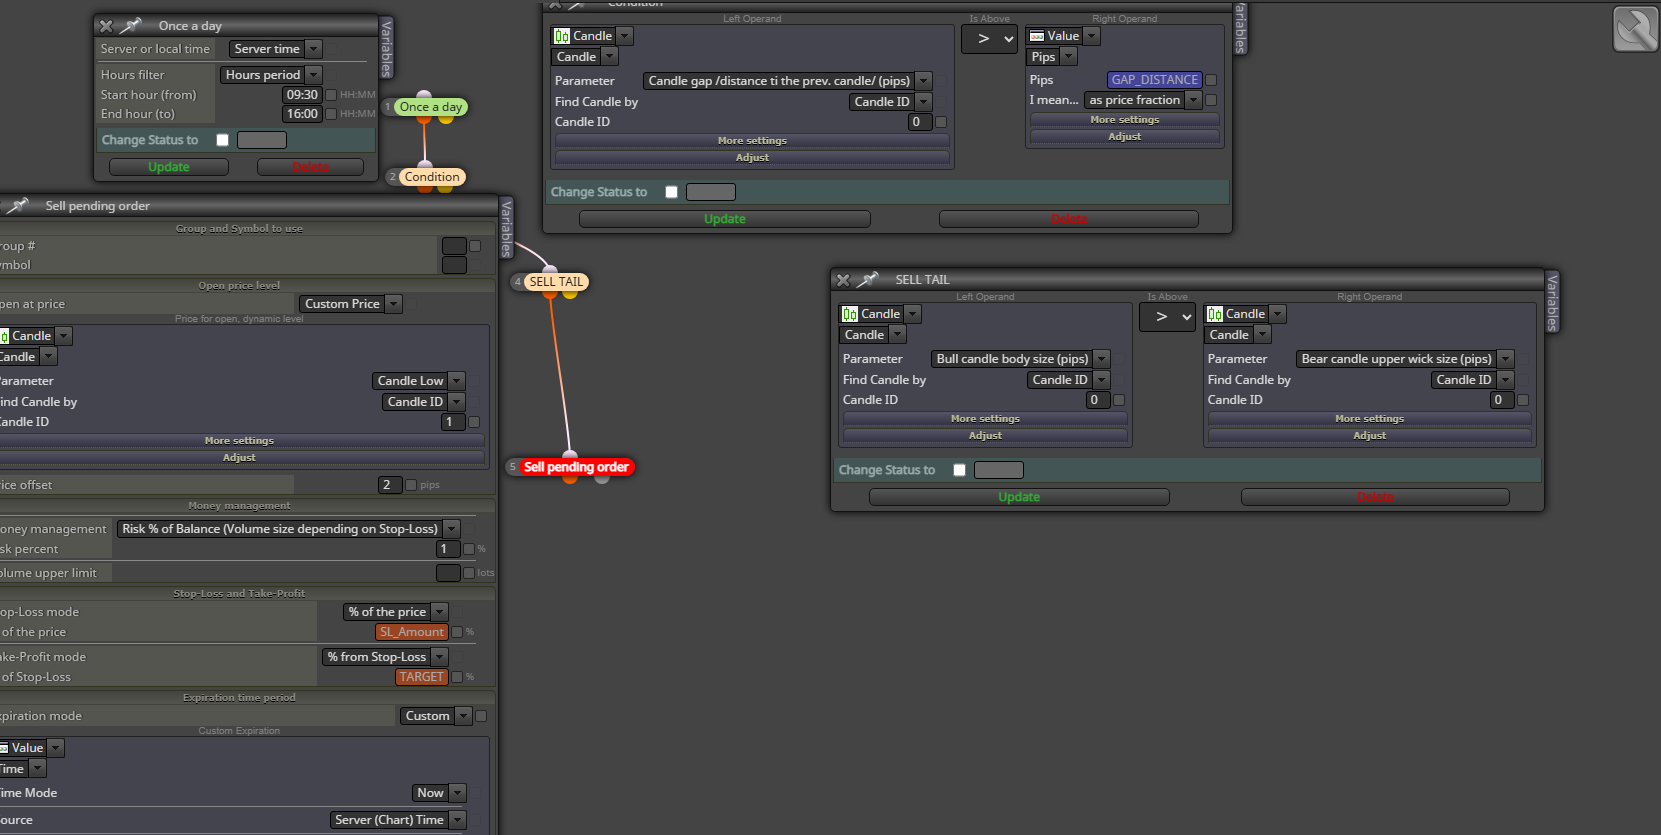The height and width of the screenshot is (835, 1661).
Task: Click the candle icon in the SELL TAIL left operand
Action: tap(850, 314)
